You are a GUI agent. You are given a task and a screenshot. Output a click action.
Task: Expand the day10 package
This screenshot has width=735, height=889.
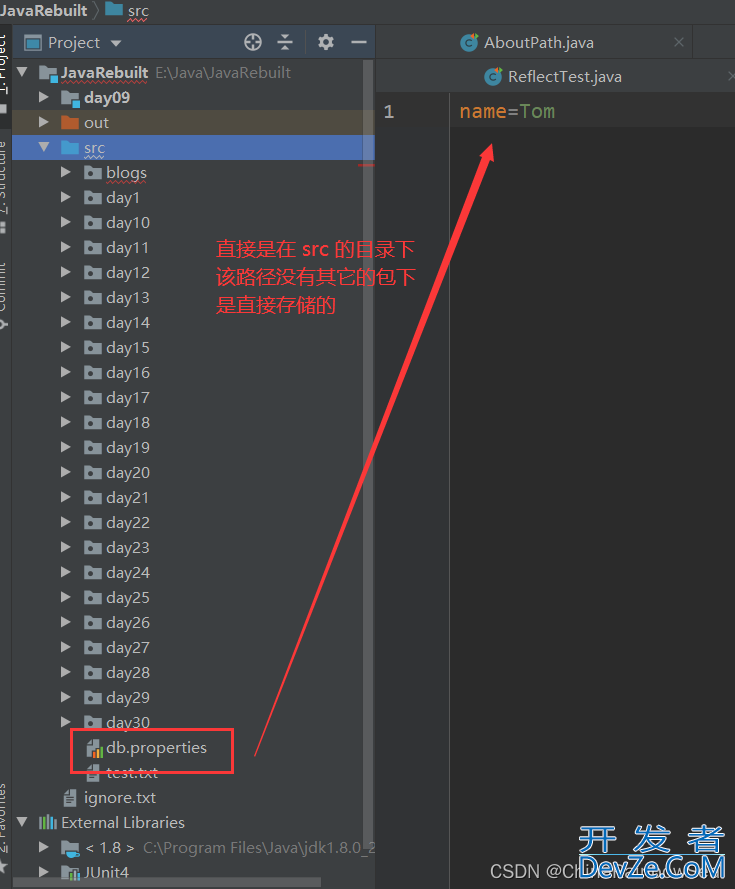[x=66, y=222]
